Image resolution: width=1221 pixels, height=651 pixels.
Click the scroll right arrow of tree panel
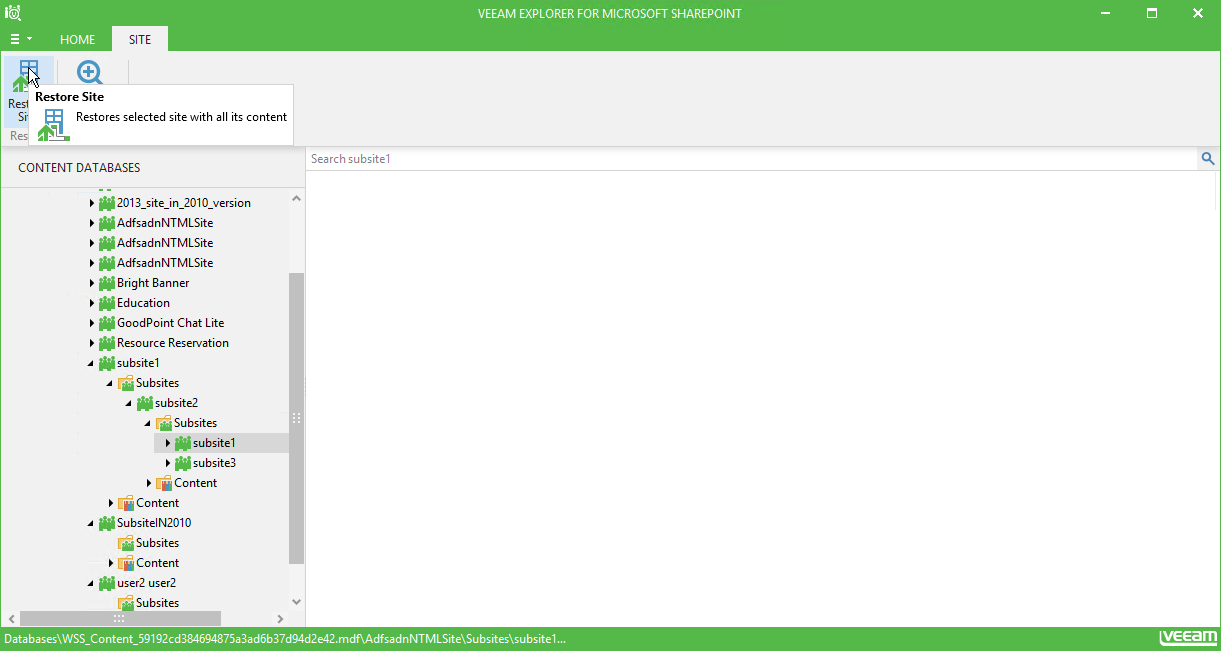pos(281,619)
